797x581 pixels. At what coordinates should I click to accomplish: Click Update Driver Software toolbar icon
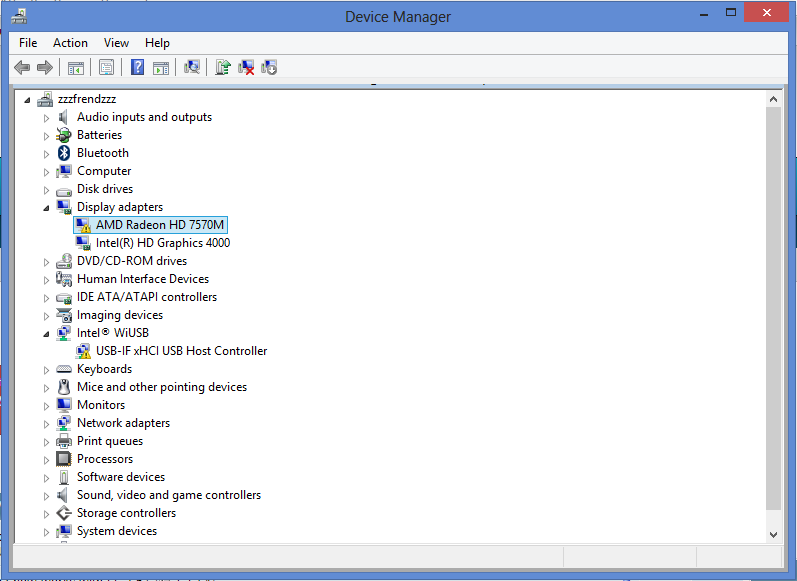[x=223, y=67]
